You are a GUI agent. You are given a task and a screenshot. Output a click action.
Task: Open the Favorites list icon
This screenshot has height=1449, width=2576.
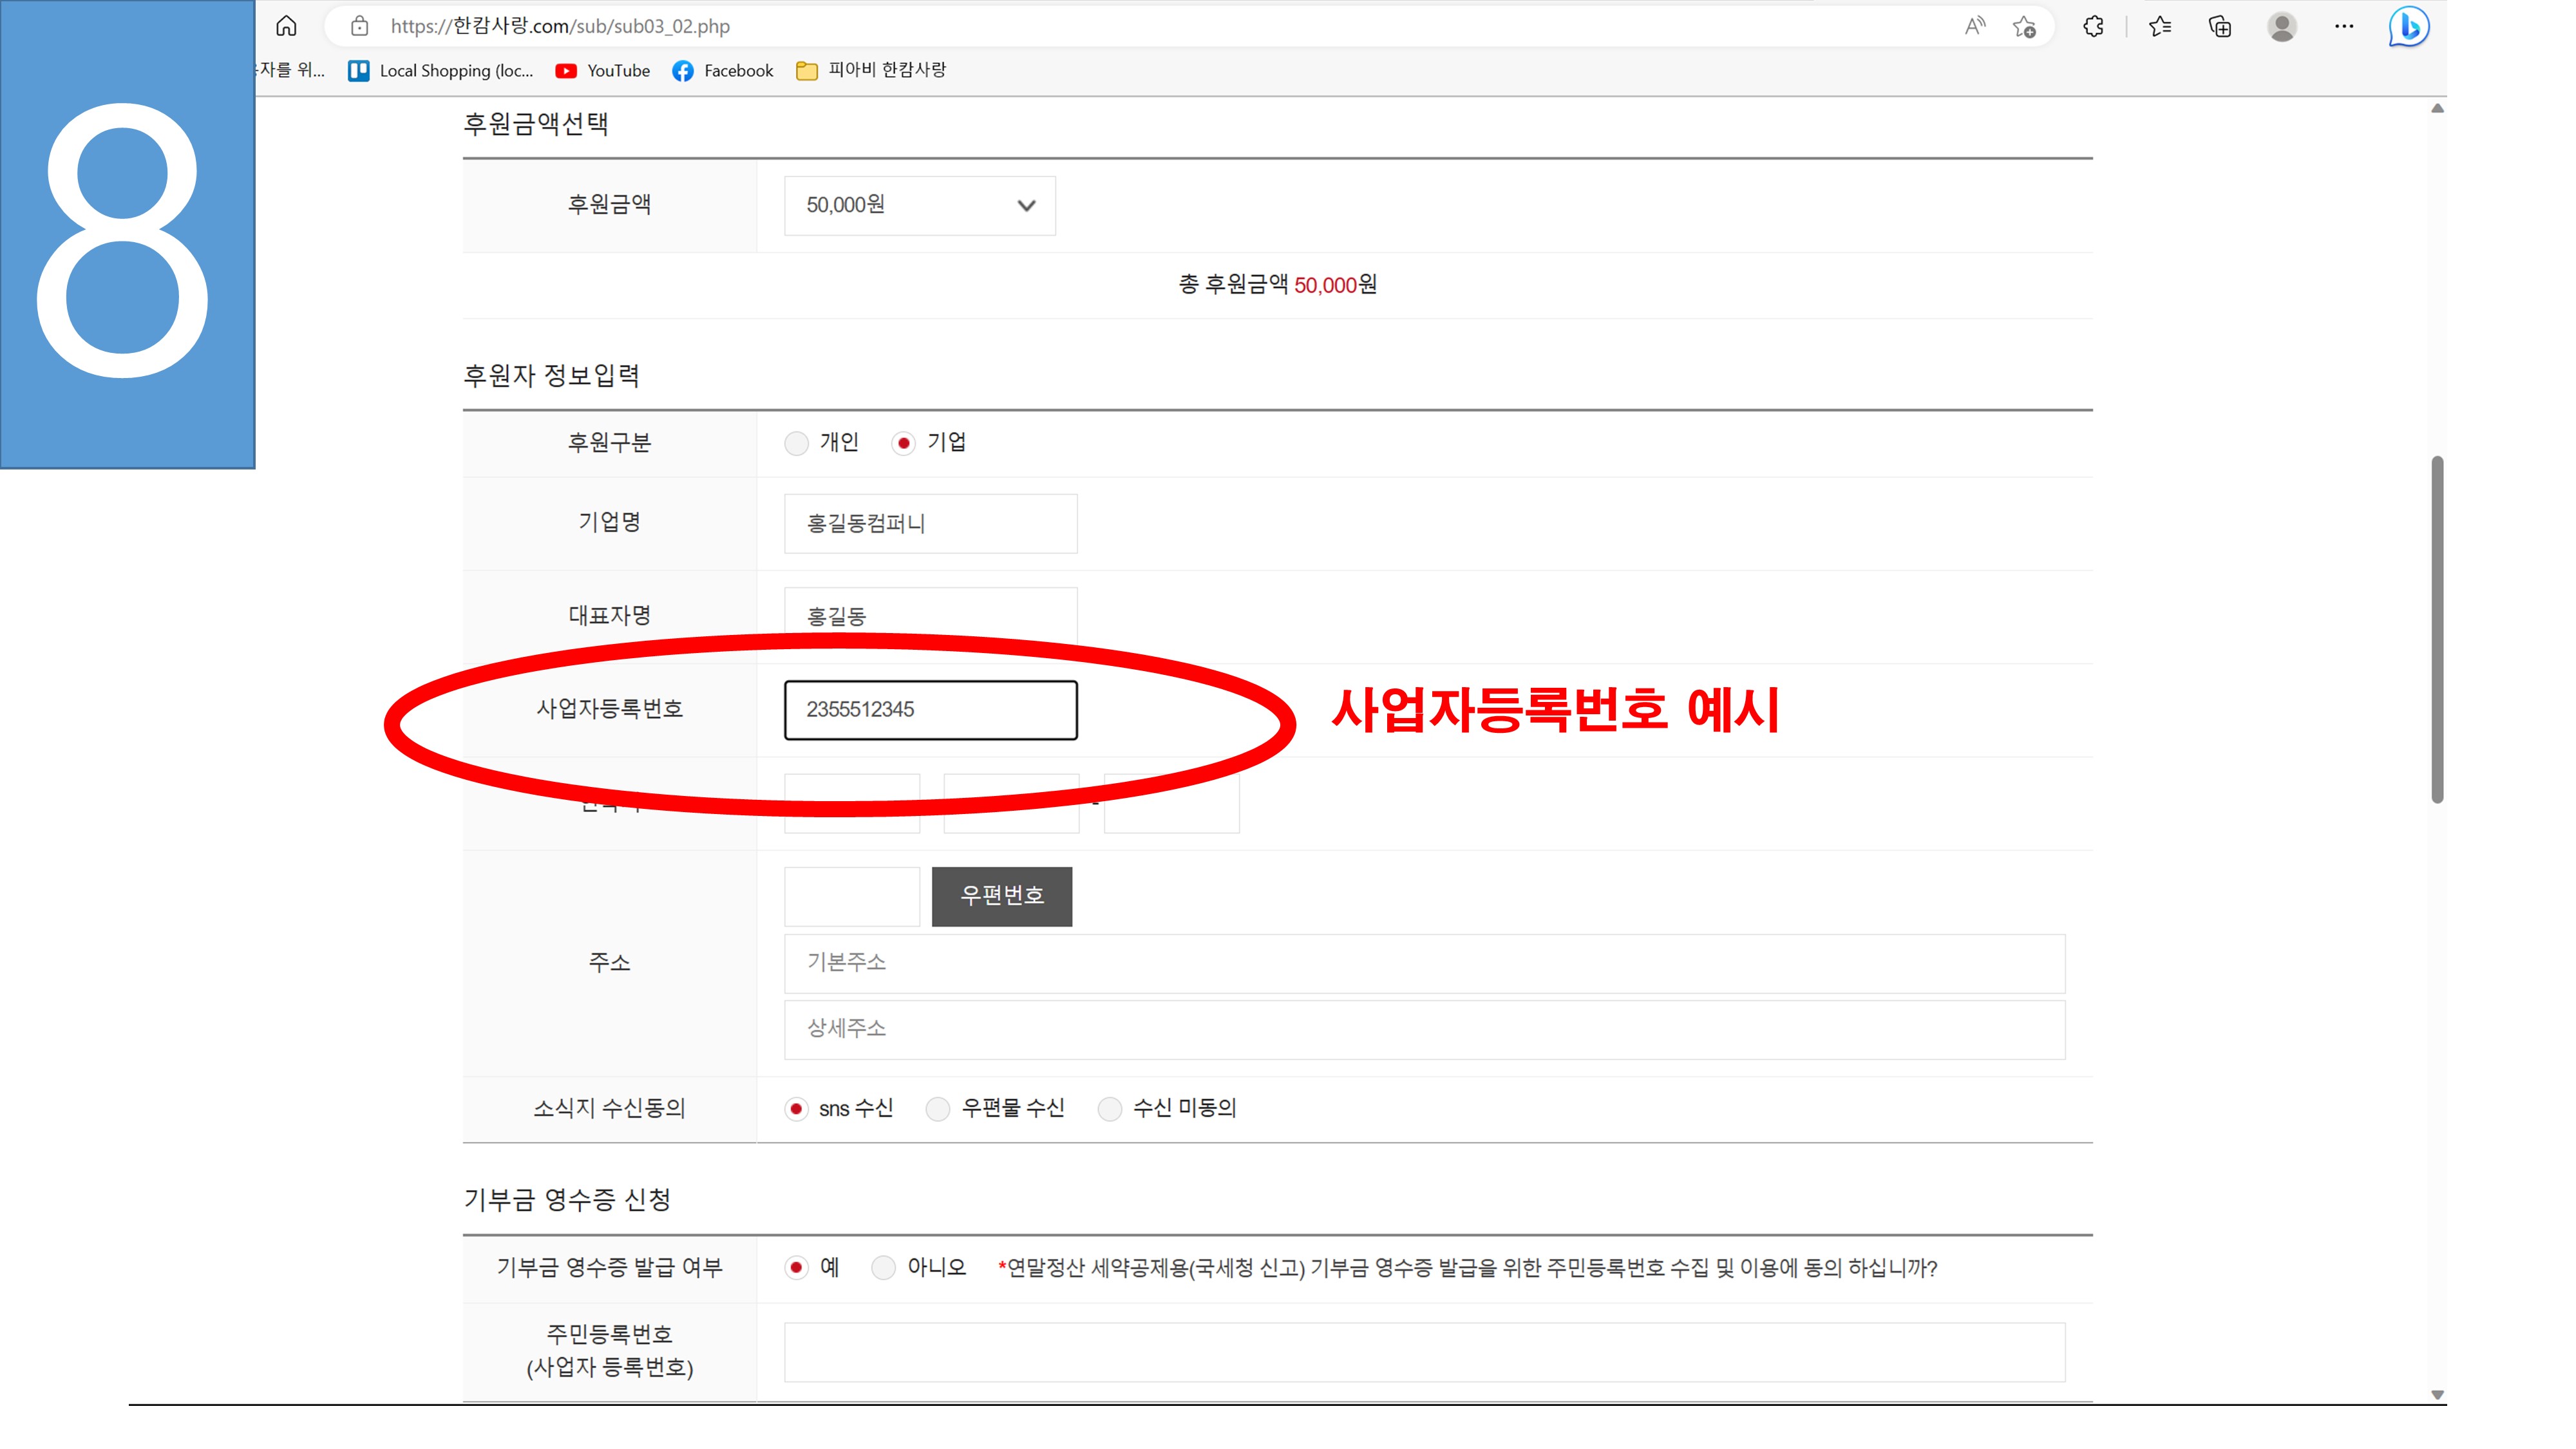coord(2160,26)
